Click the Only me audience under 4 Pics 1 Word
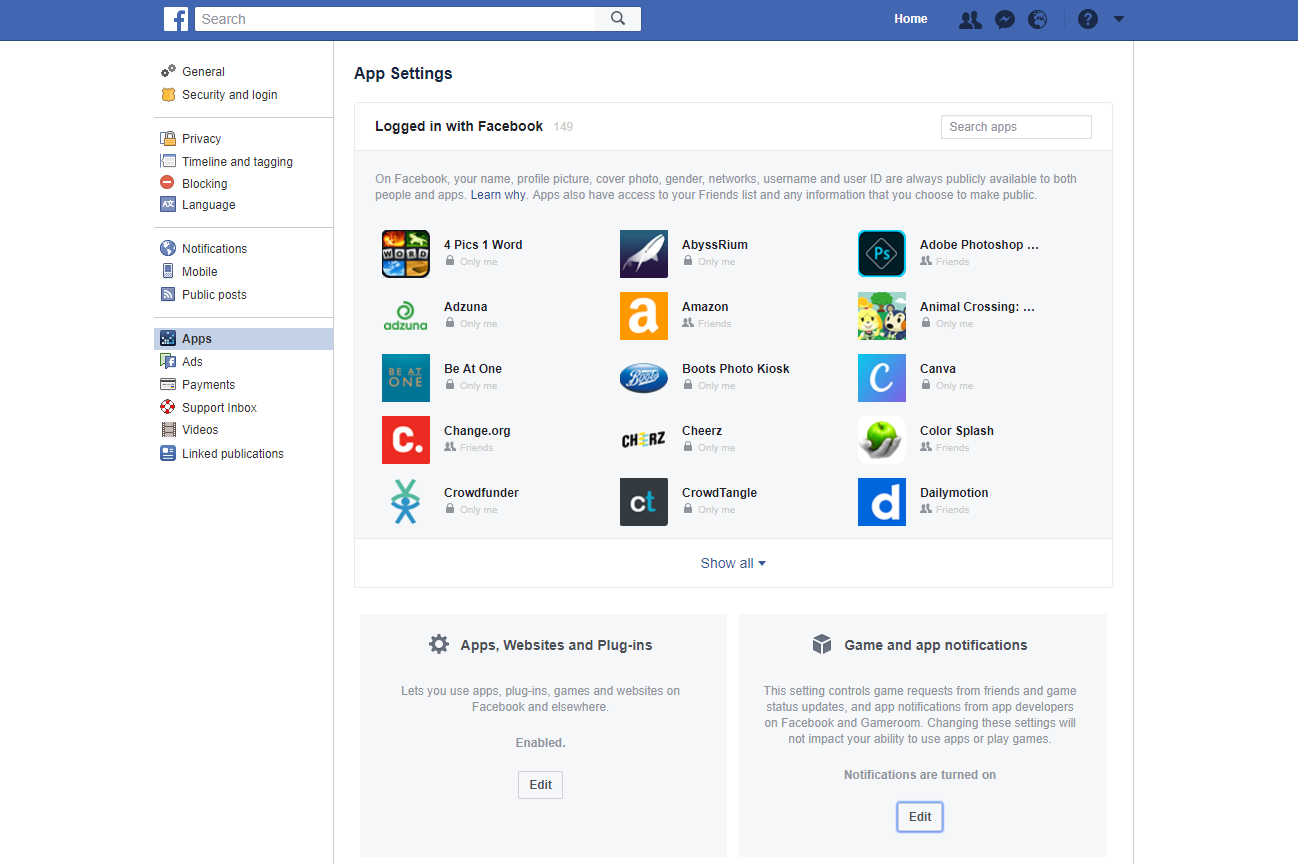 [x=471, y=262]
